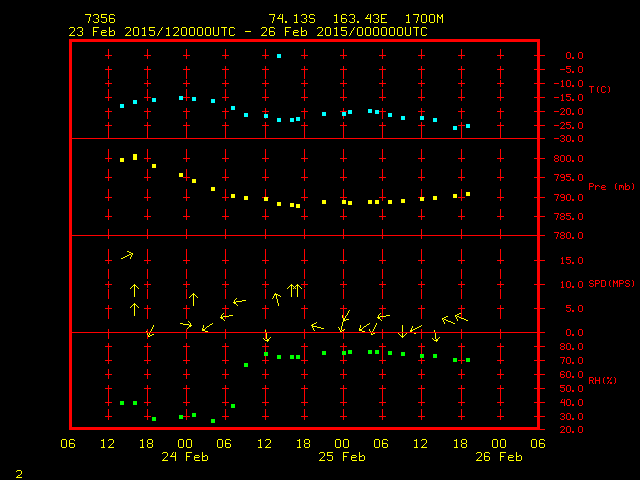Screen dimensions: 640x480
Task: Click the station ID 7356 in header
Action: [100, 19]
